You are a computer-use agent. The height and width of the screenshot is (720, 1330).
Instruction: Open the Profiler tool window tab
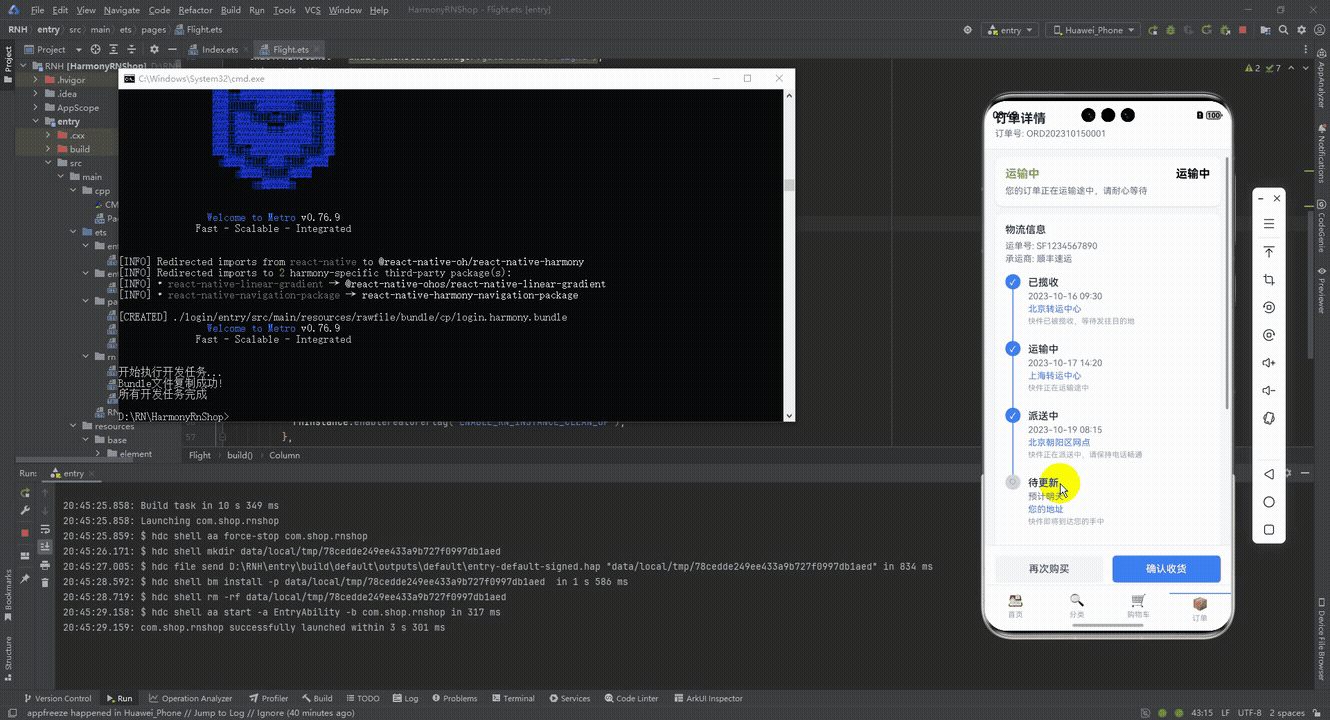pyautogui.click(x=268, y=698)
